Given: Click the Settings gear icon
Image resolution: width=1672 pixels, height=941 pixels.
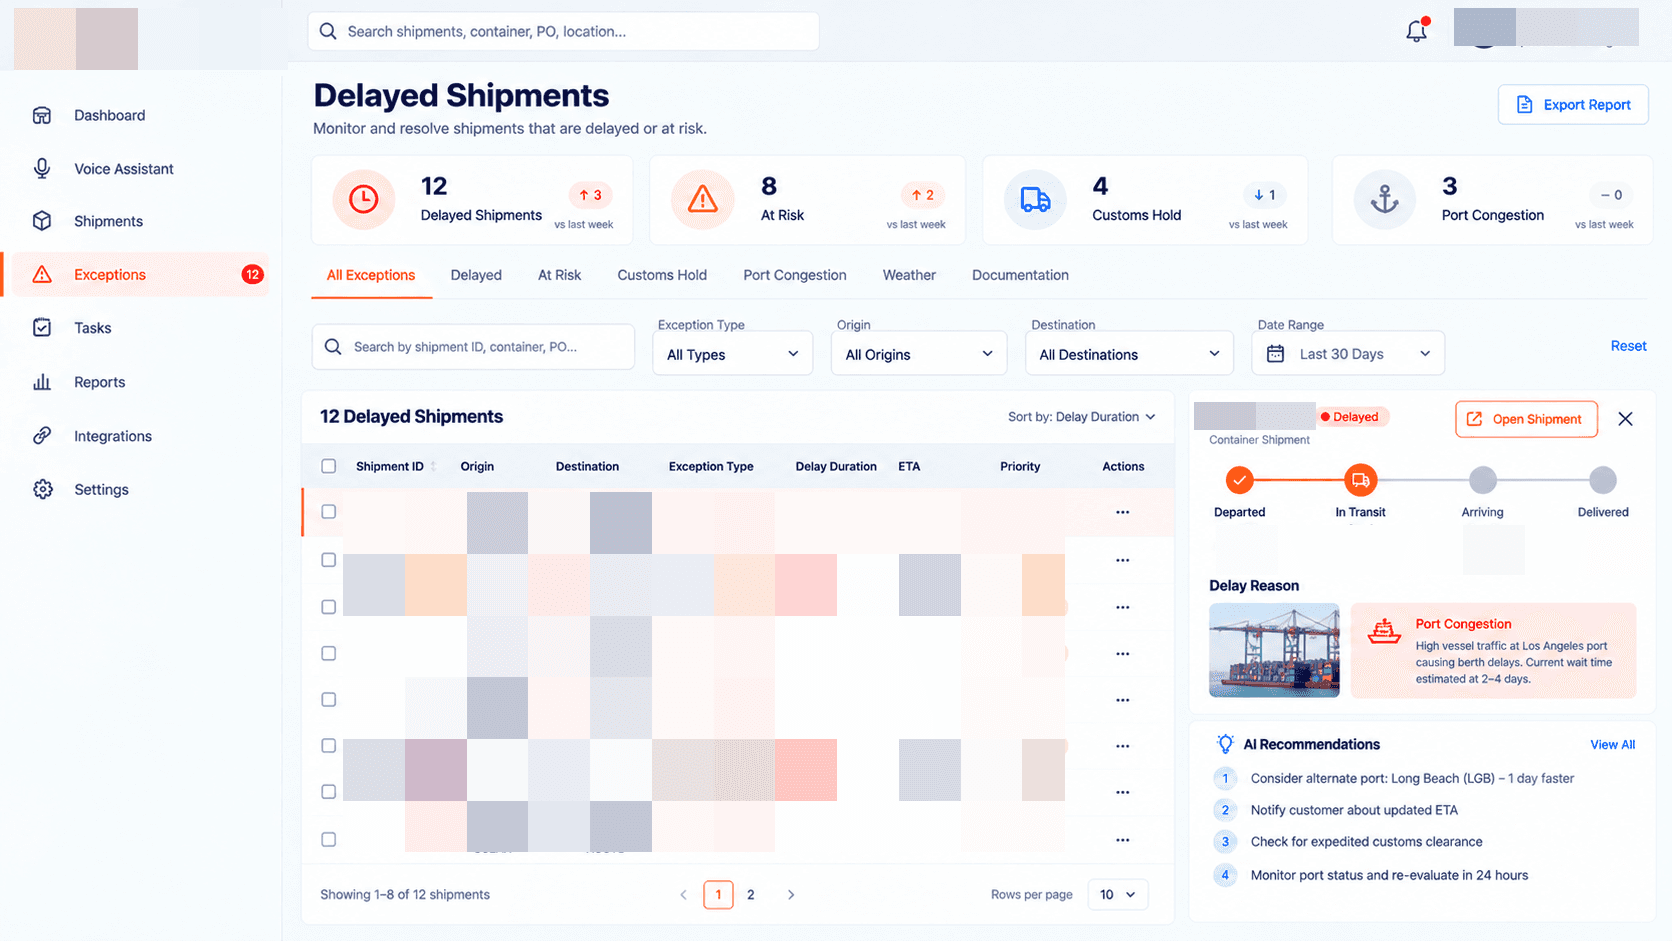Looking at the screenshot, I should pos(42,489).
